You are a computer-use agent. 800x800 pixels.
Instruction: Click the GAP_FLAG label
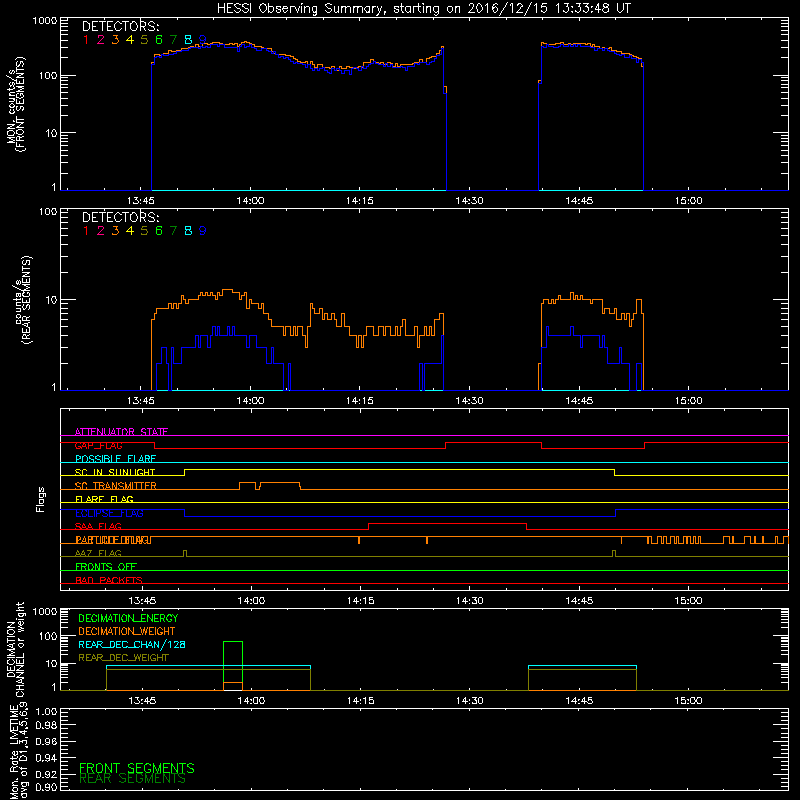98,445
